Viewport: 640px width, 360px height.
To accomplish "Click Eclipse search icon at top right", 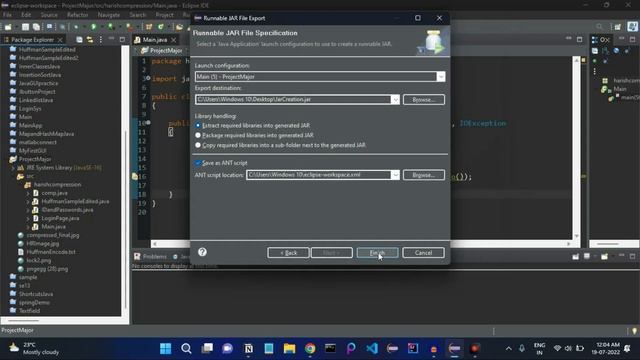I will [x=599, y=27].
